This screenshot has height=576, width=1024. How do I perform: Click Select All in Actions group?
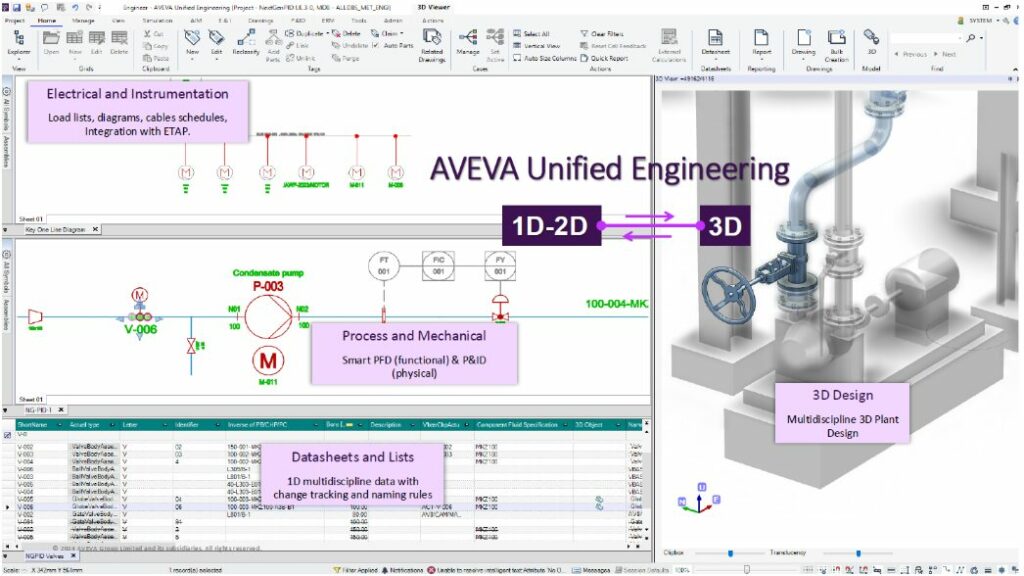tap(532, 33)
